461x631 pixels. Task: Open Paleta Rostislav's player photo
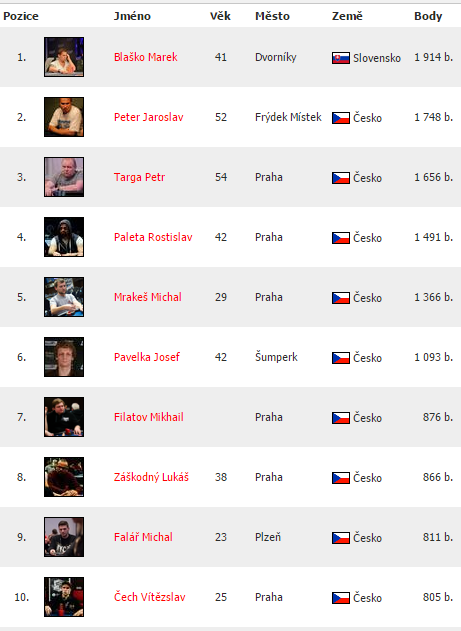click(x=64, y=237)
